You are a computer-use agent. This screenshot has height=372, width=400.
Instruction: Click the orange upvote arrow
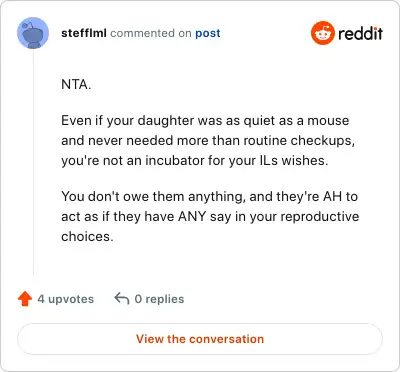25,299
